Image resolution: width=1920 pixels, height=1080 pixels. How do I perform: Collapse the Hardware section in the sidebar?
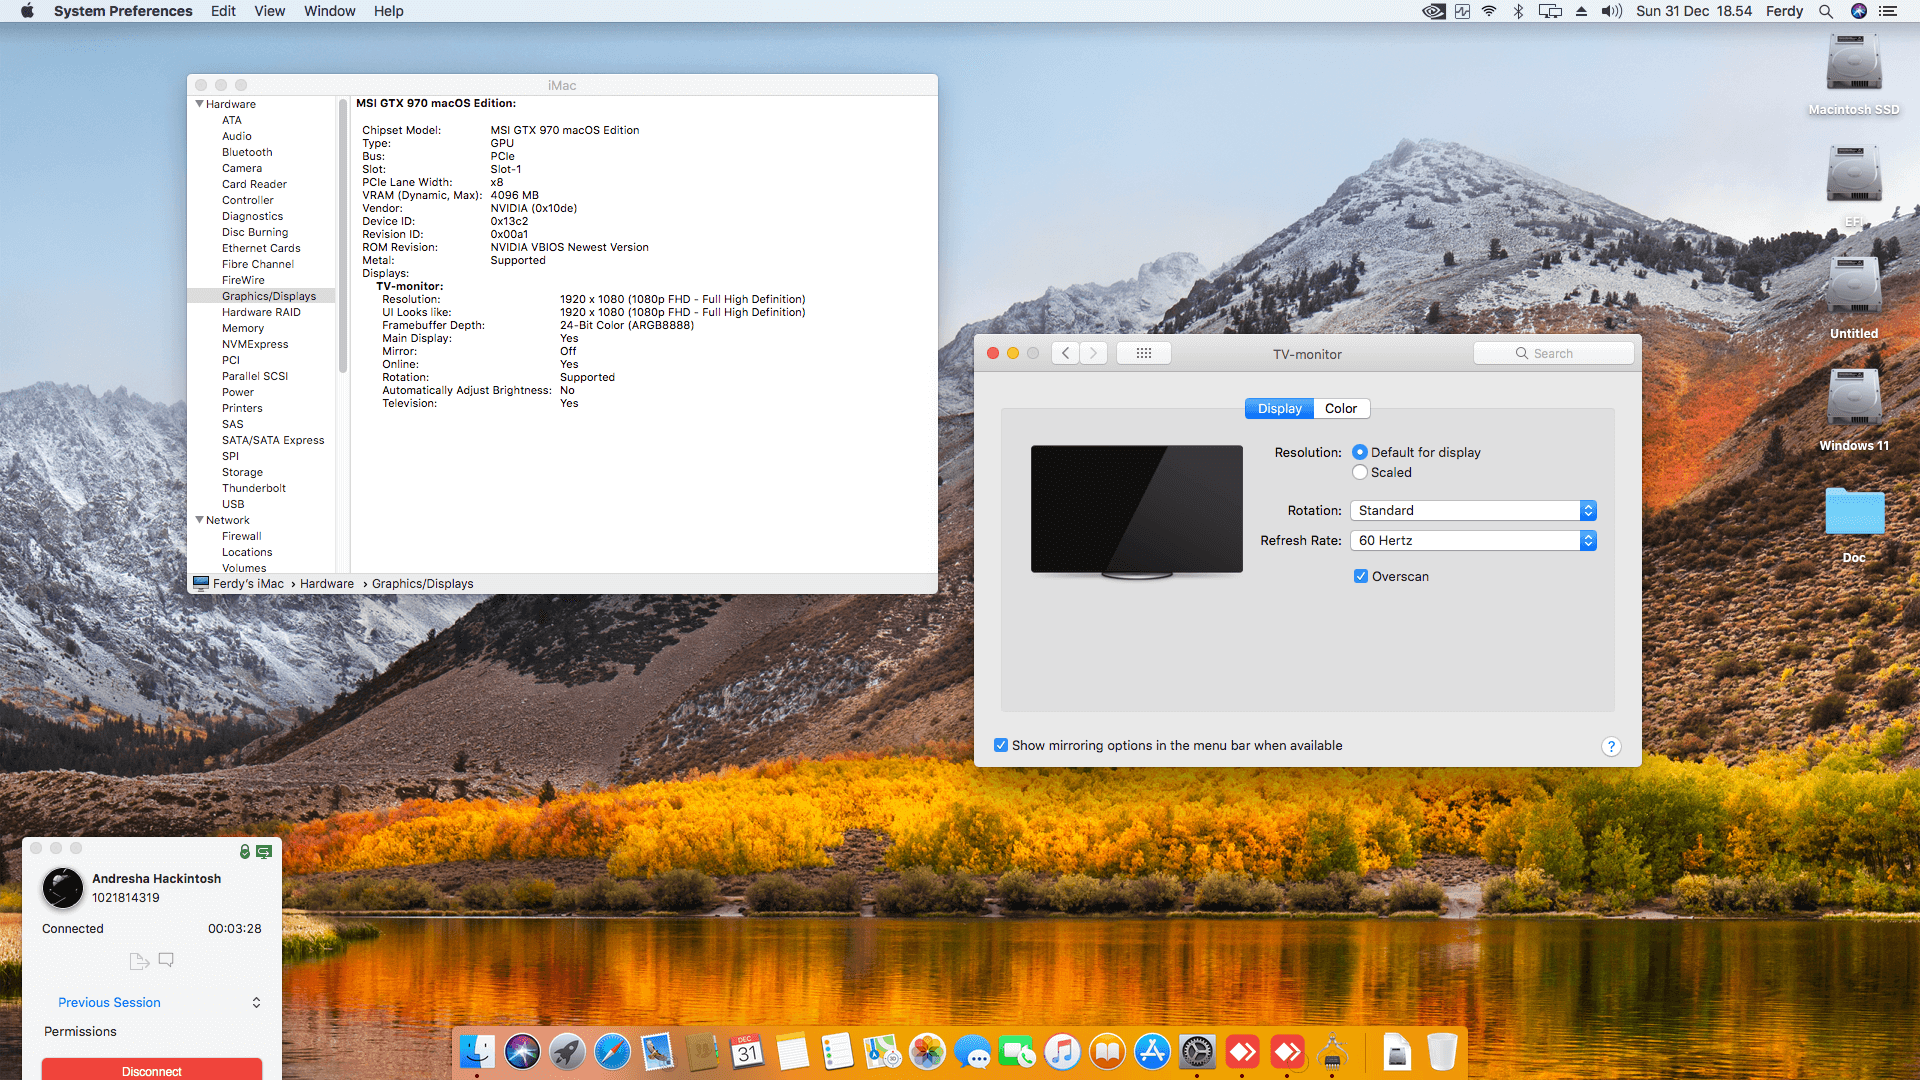pos(199,104)
